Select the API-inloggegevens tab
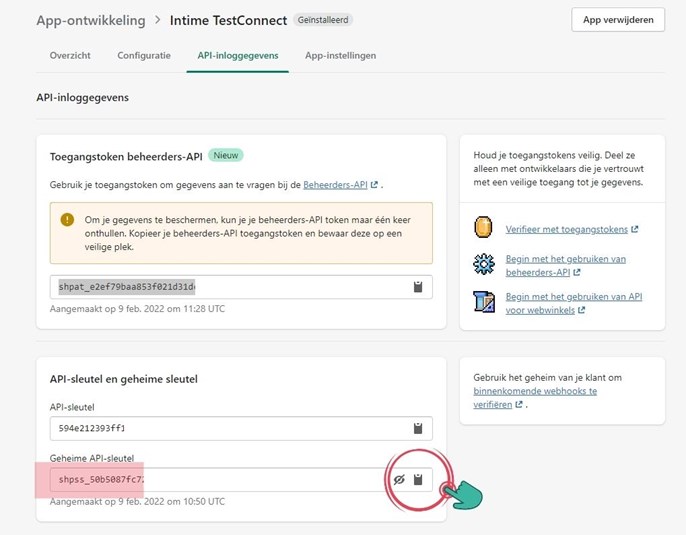Viewport: 686px width, 535px height. pyautogui.click(x=237, y=56)
